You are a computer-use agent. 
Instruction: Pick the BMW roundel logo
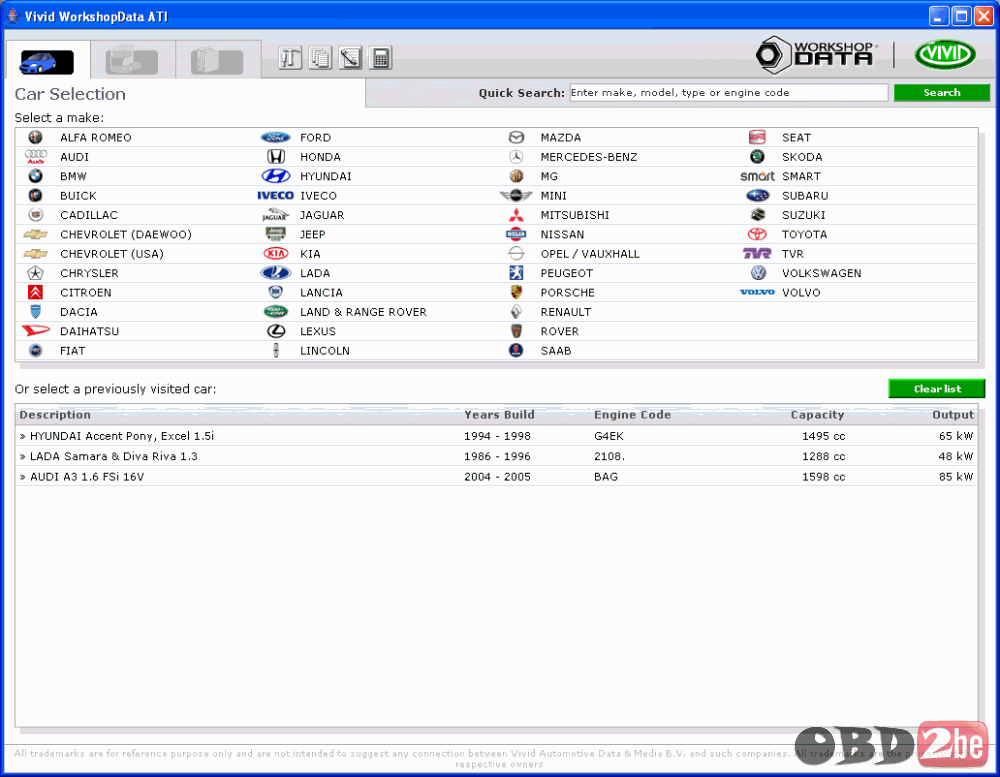tap(36, 176)
